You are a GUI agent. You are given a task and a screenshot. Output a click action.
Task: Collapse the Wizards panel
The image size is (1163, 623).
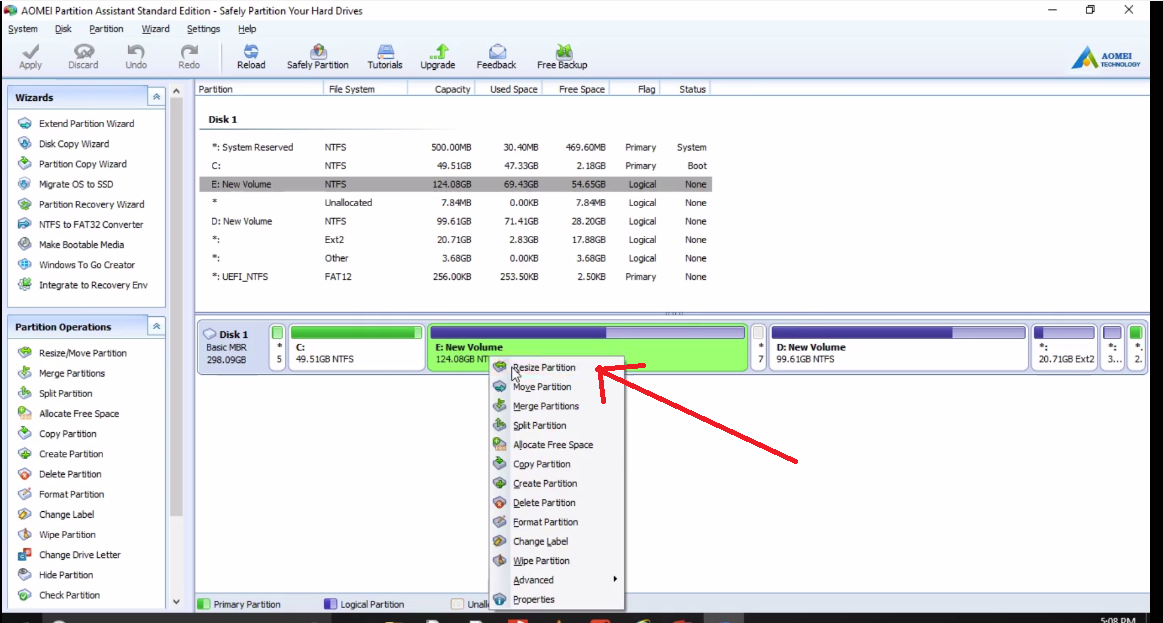click(x=157, y=97)
